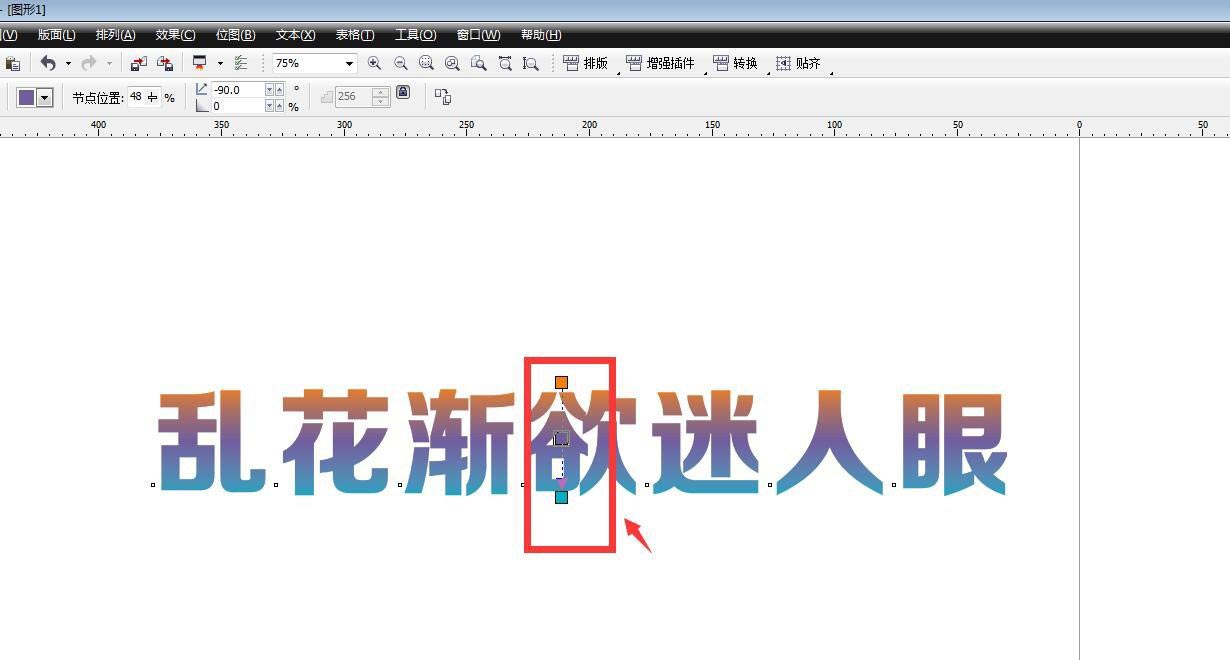Click the Paste icon on the standard toolbar

pos(13,62)
